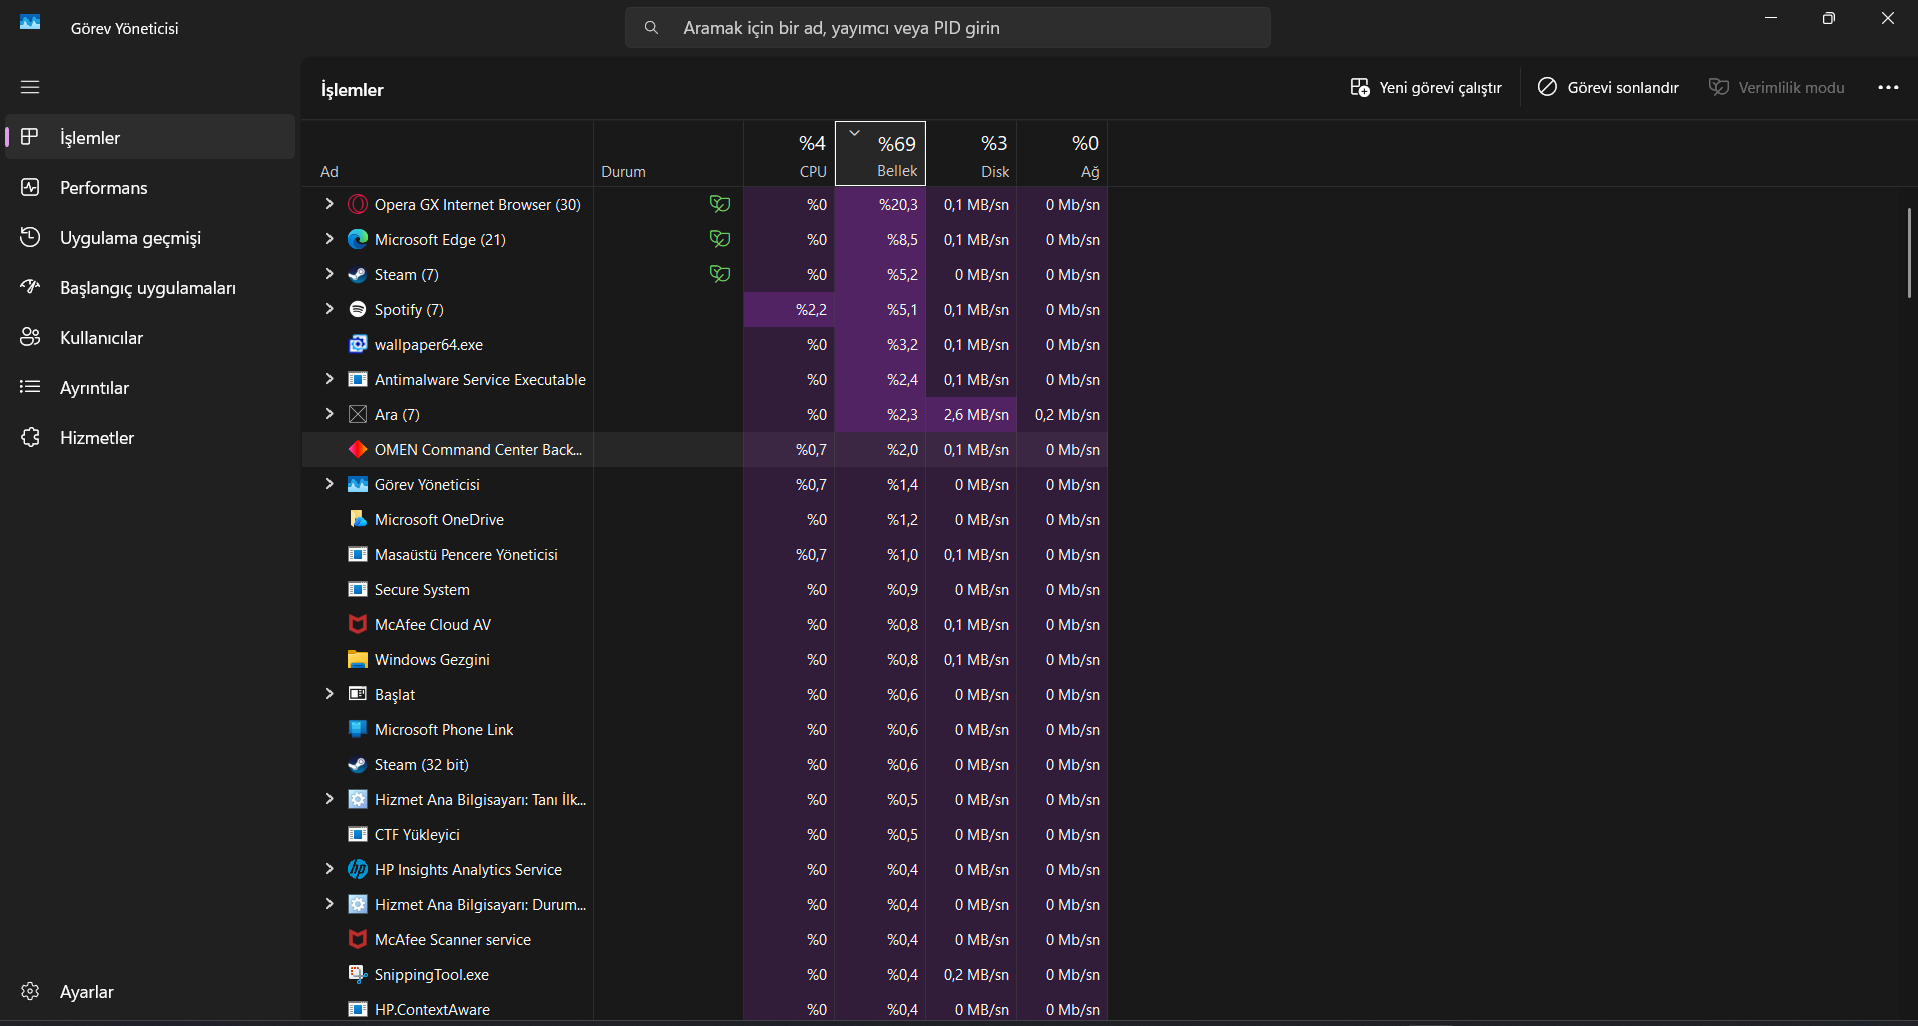Screen dimensions: 1918x1026
Task: Sort by the Bellek memory column
Action: [880, 154]
